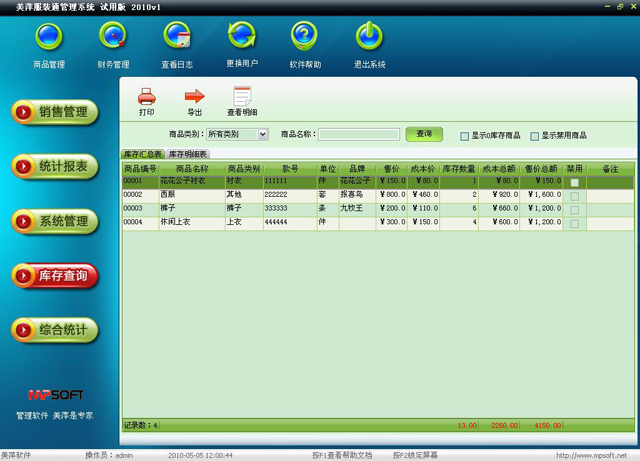This screenshot has height=461, width=640.
Task: Open 软件帮助 help icon
Action: point(305,40)
